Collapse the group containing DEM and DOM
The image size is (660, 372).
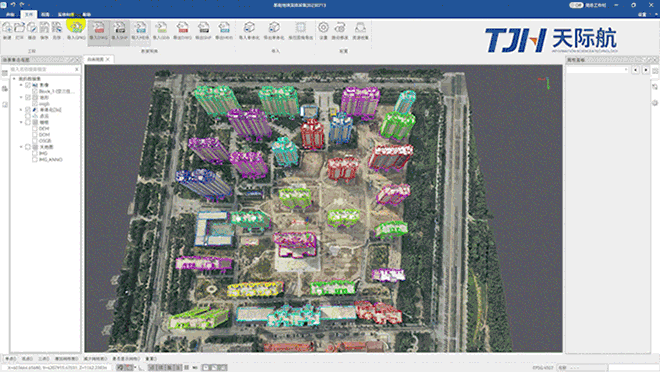click(x=21, y=122)
